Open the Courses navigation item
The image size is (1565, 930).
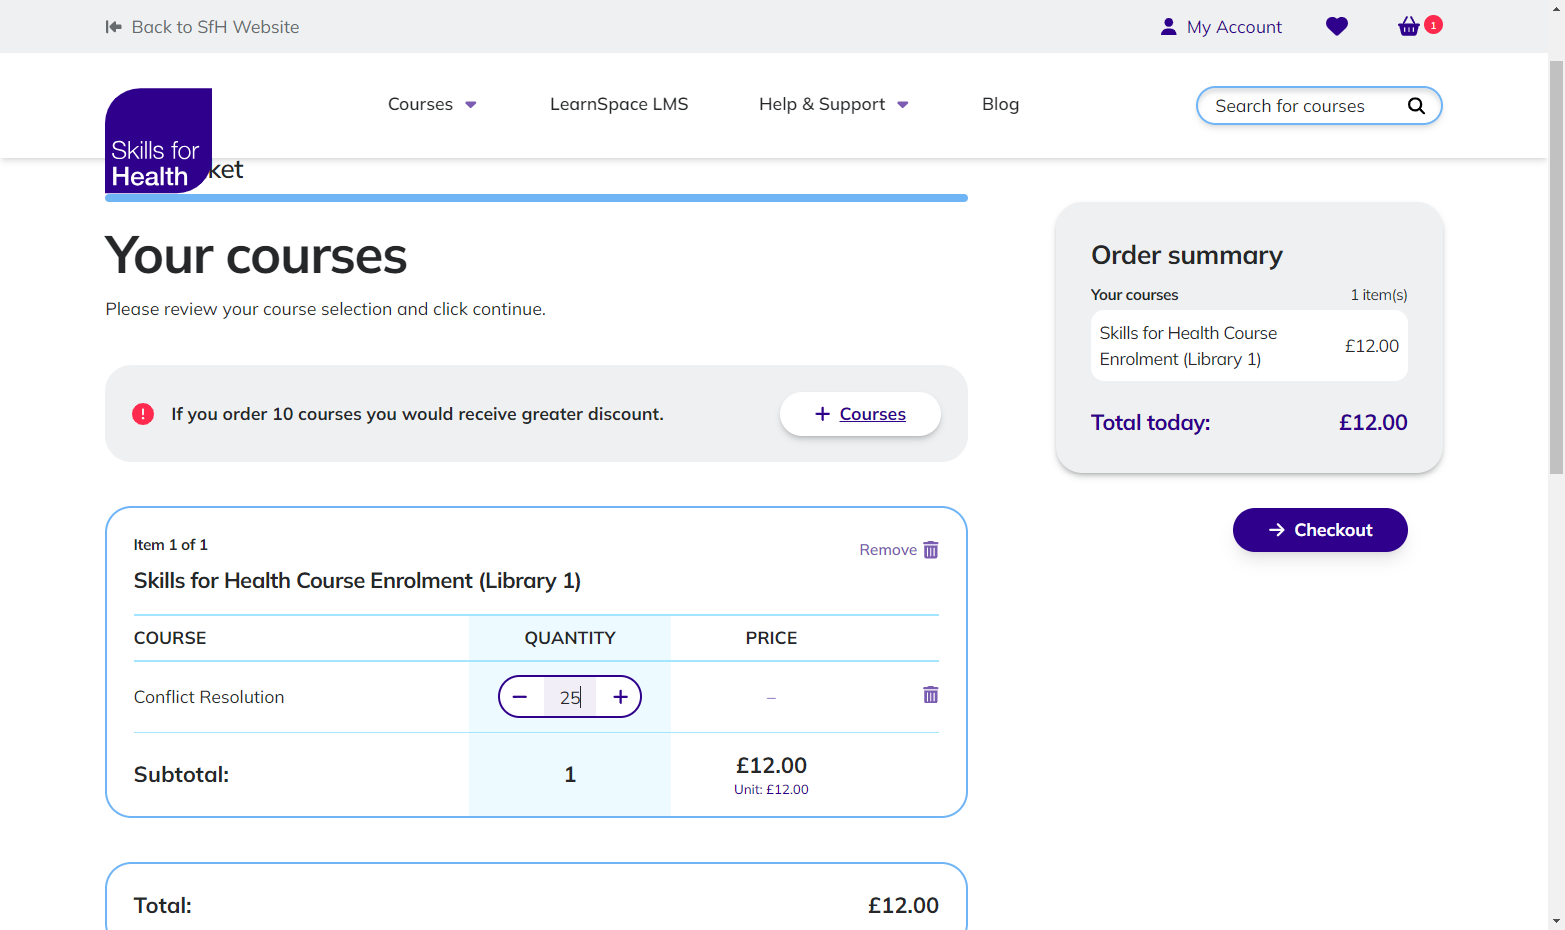pos(420,104)
